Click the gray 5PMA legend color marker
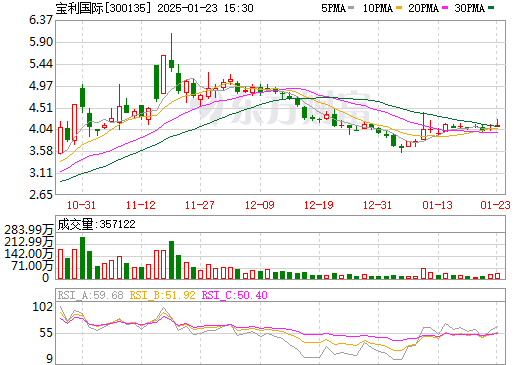The image size is (520, 365). coord(351,7)
